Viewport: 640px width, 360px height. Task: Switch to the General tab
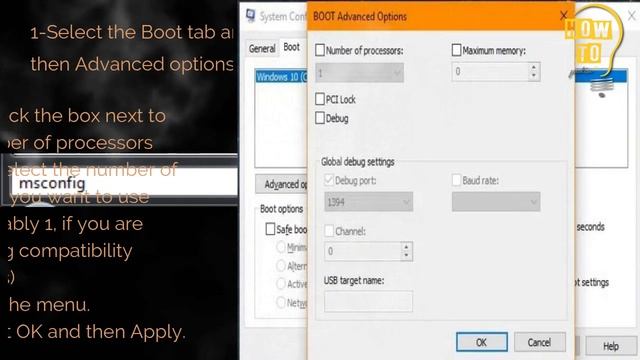(x=262, y=49)
